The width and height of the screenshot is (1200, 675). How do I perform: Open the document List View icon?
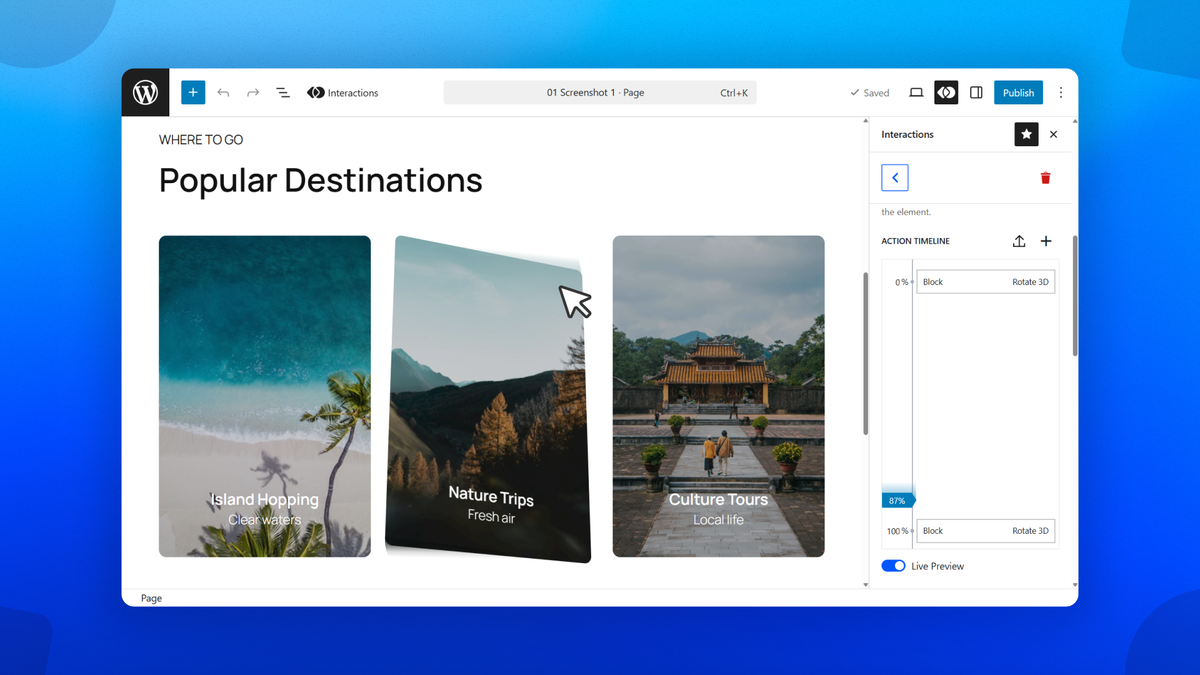(282, 92)
